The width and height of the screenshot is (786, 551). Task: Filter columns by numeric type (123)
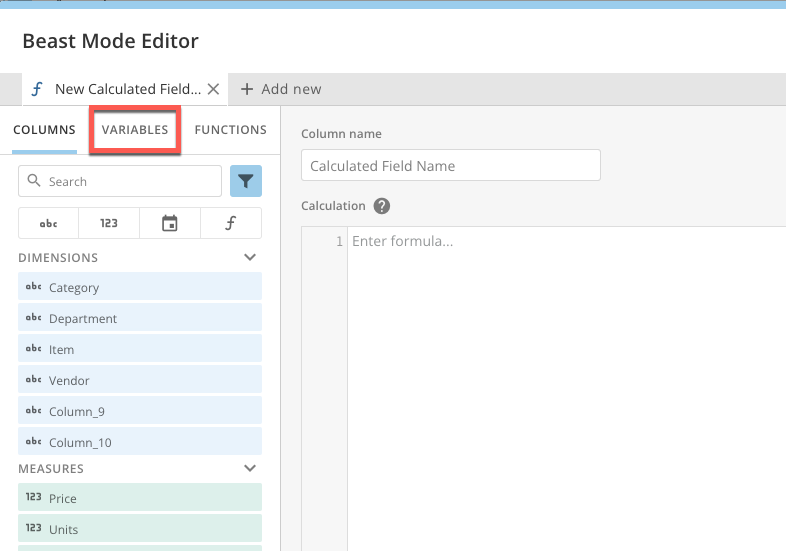pyautogui.click(x=109, y=224)
